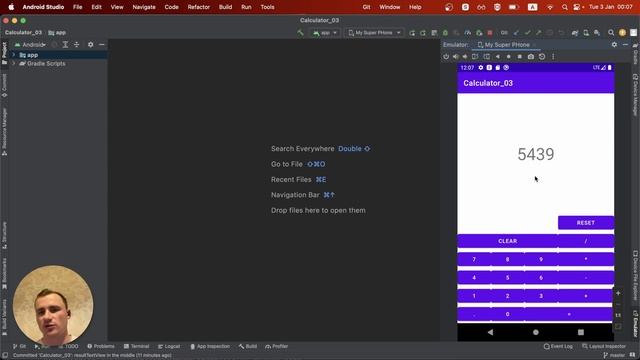The image size is (640, 360).
Task: Open the My Super Phone device dropdown
Action: click(374, 33)
